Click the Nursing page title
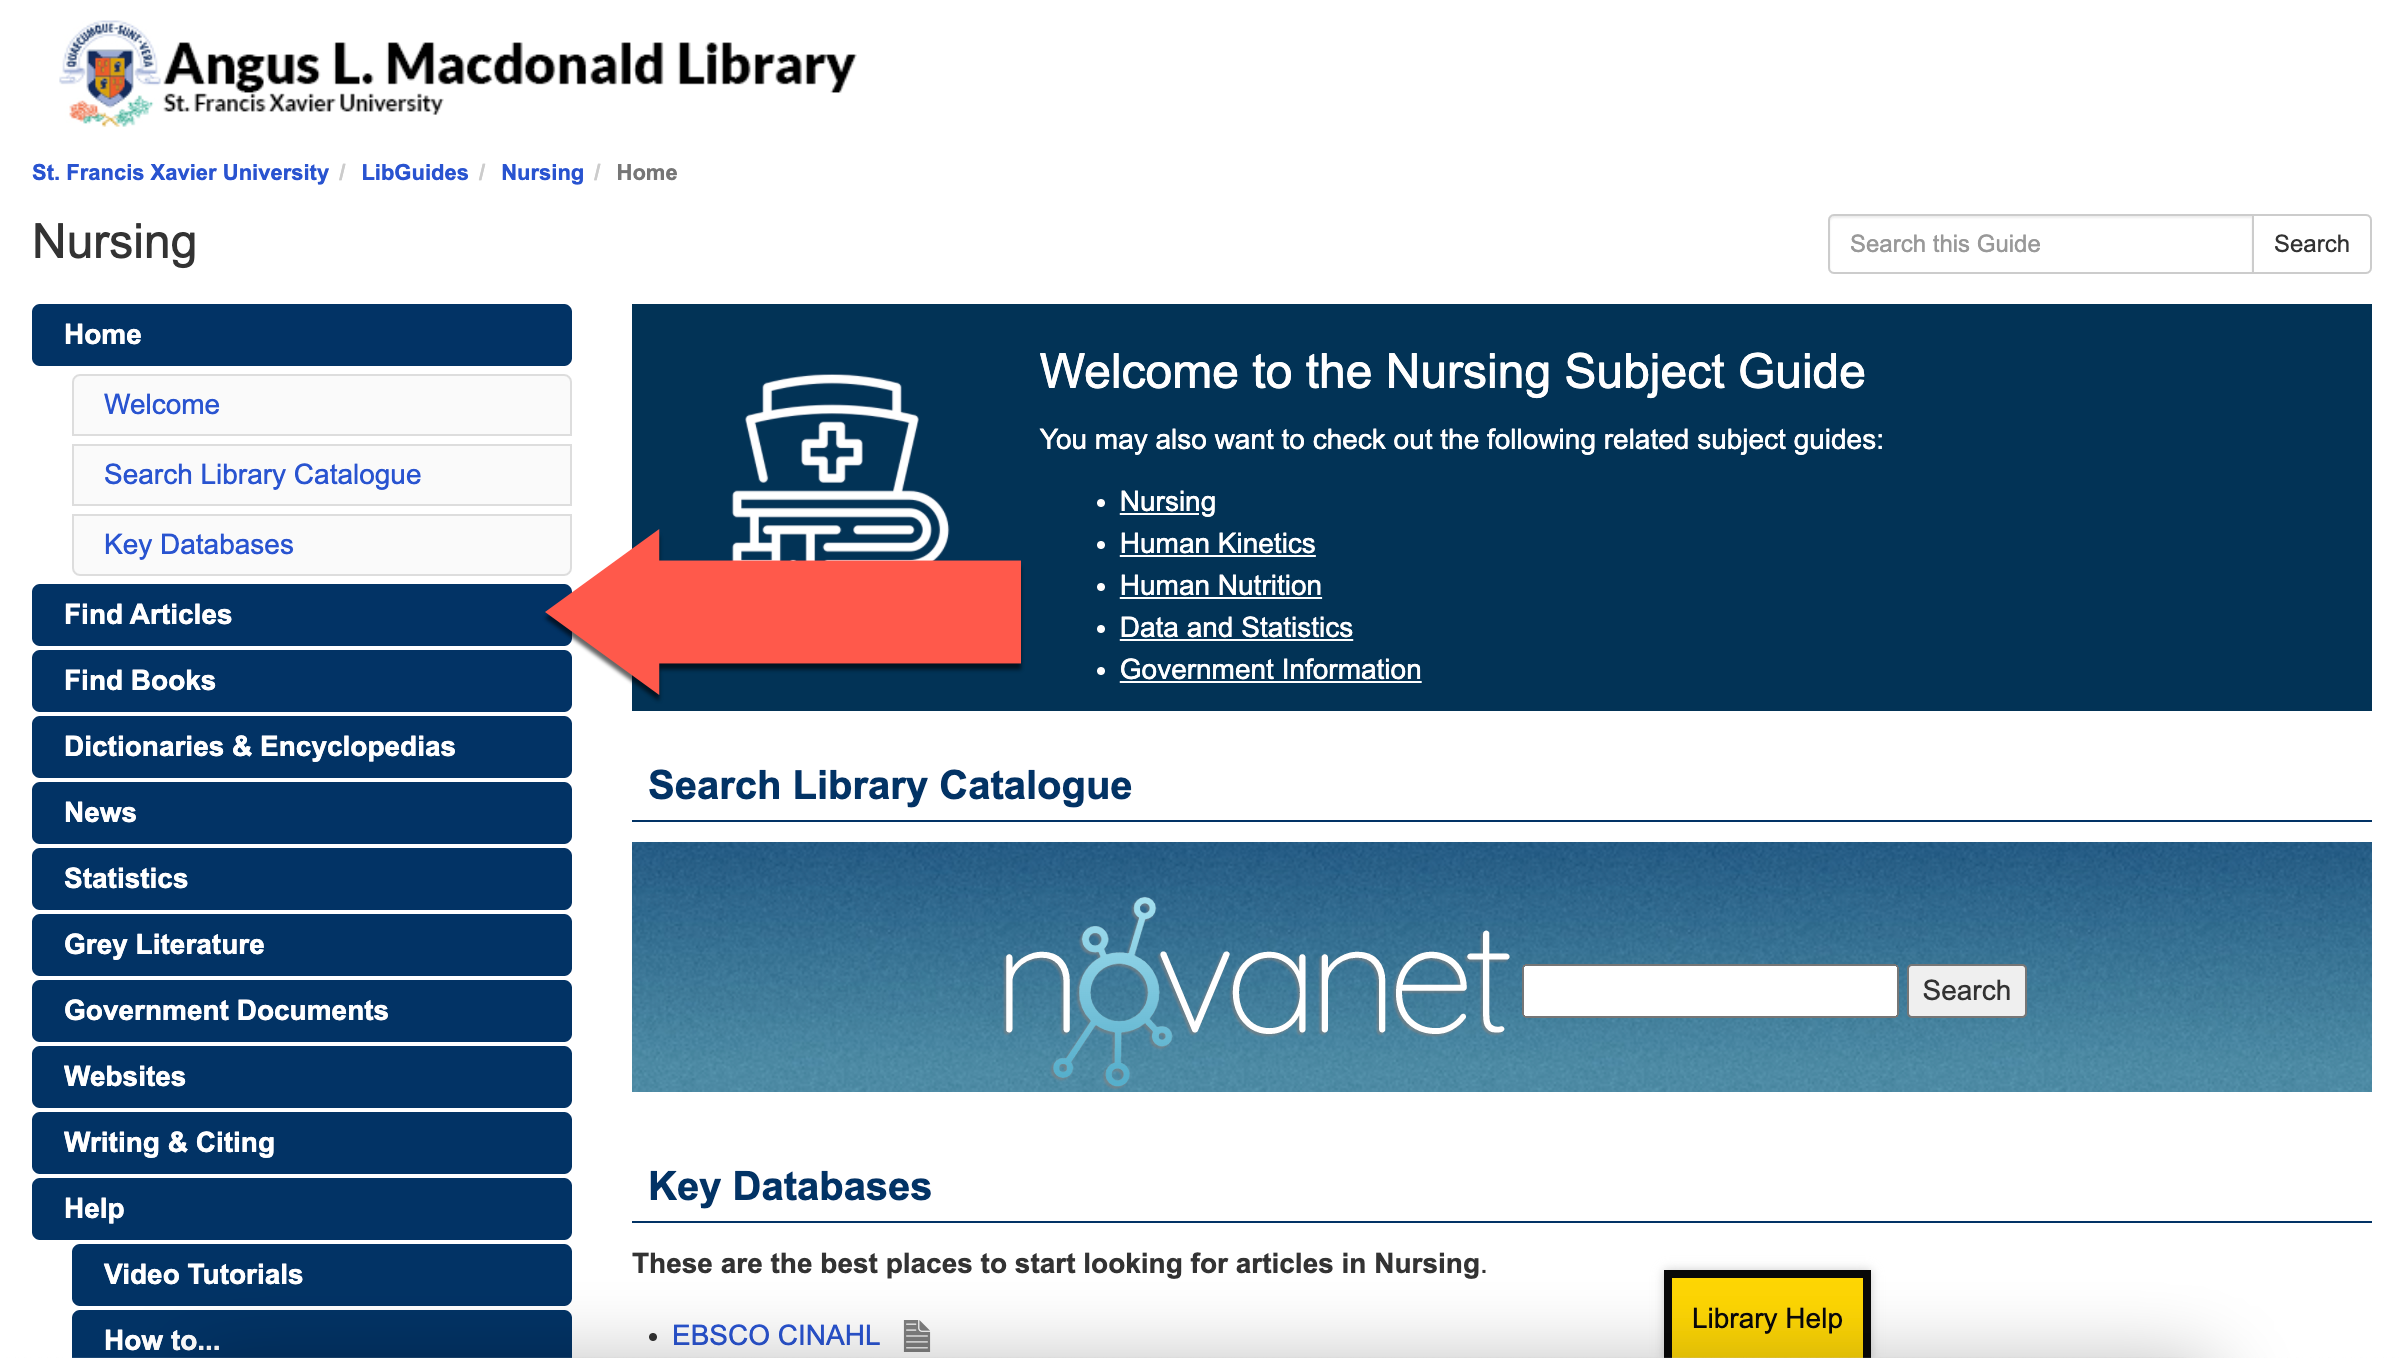This screenshot has height=1358, width=2404. coord(114,242)
